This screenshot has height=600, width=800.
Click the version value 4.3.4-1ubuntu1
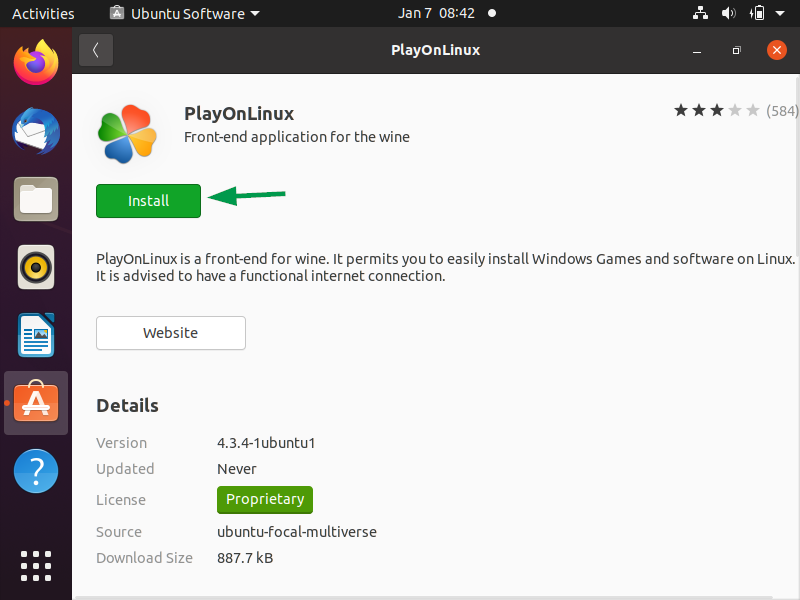266,443
